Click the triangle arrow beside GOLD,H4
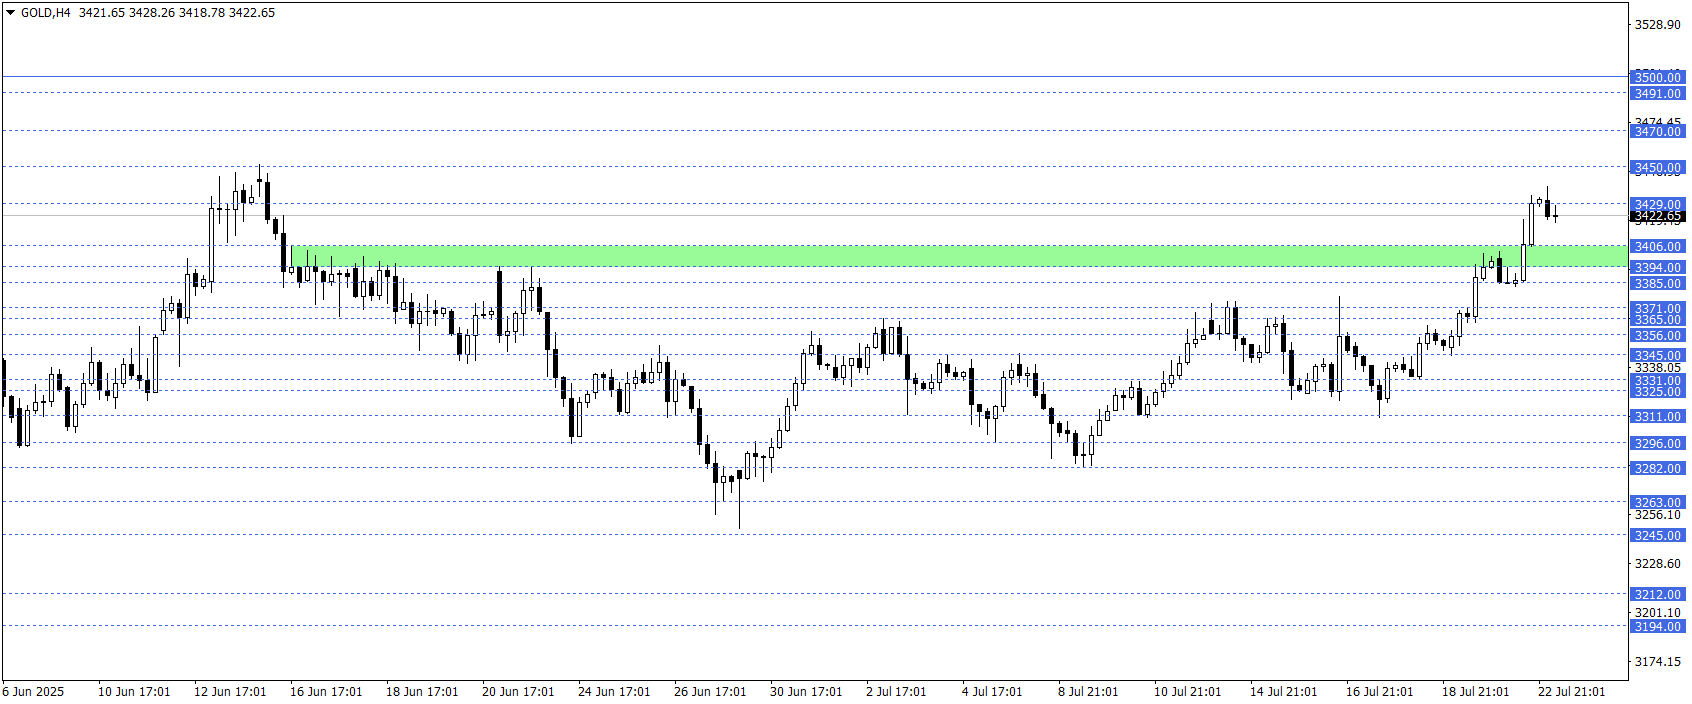 tap(11, 13)
